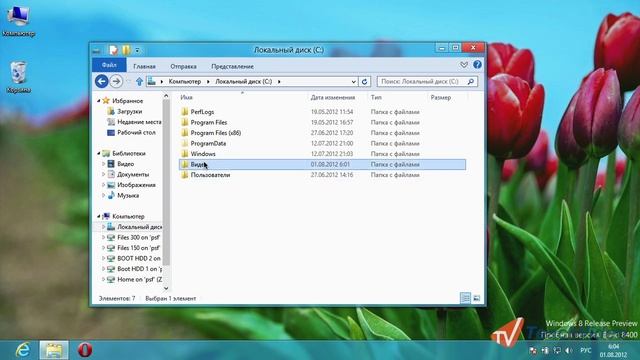Click the 01.08.2012 6:01 date cell
Image resolution: width=640 pixels, height=360 pixels.
click(x=330, y=164)
